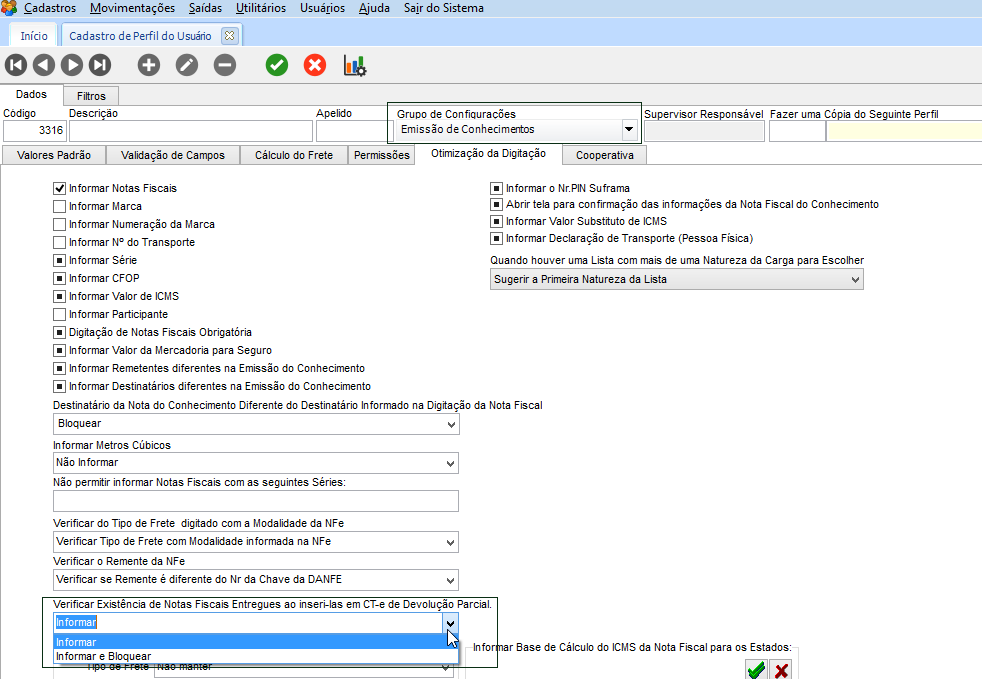Viewport: 982px width, 679px height.
Task: Click the Apelido input field
Action: click(x=353, y=130)
